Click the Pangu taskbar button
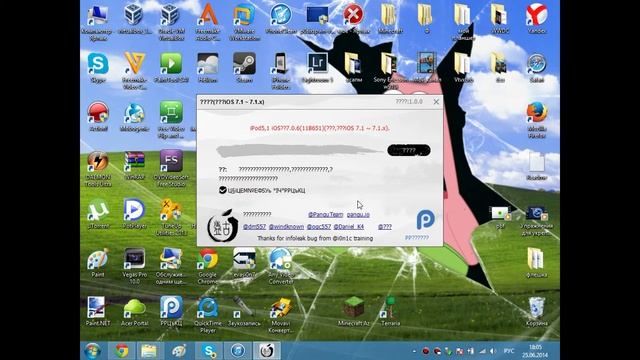 coord(267,351)
